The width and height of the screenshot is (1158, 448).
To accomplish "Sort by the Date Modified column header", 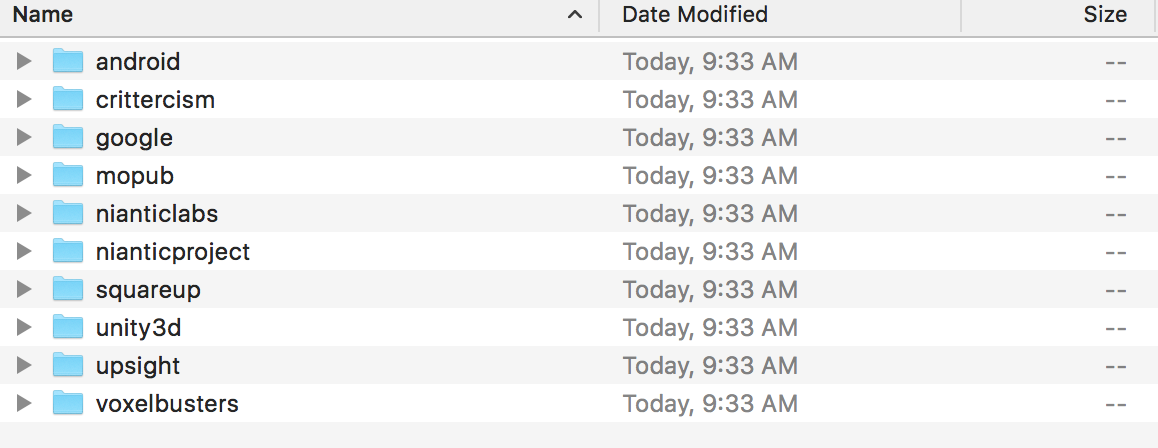I will pos(780,15).
